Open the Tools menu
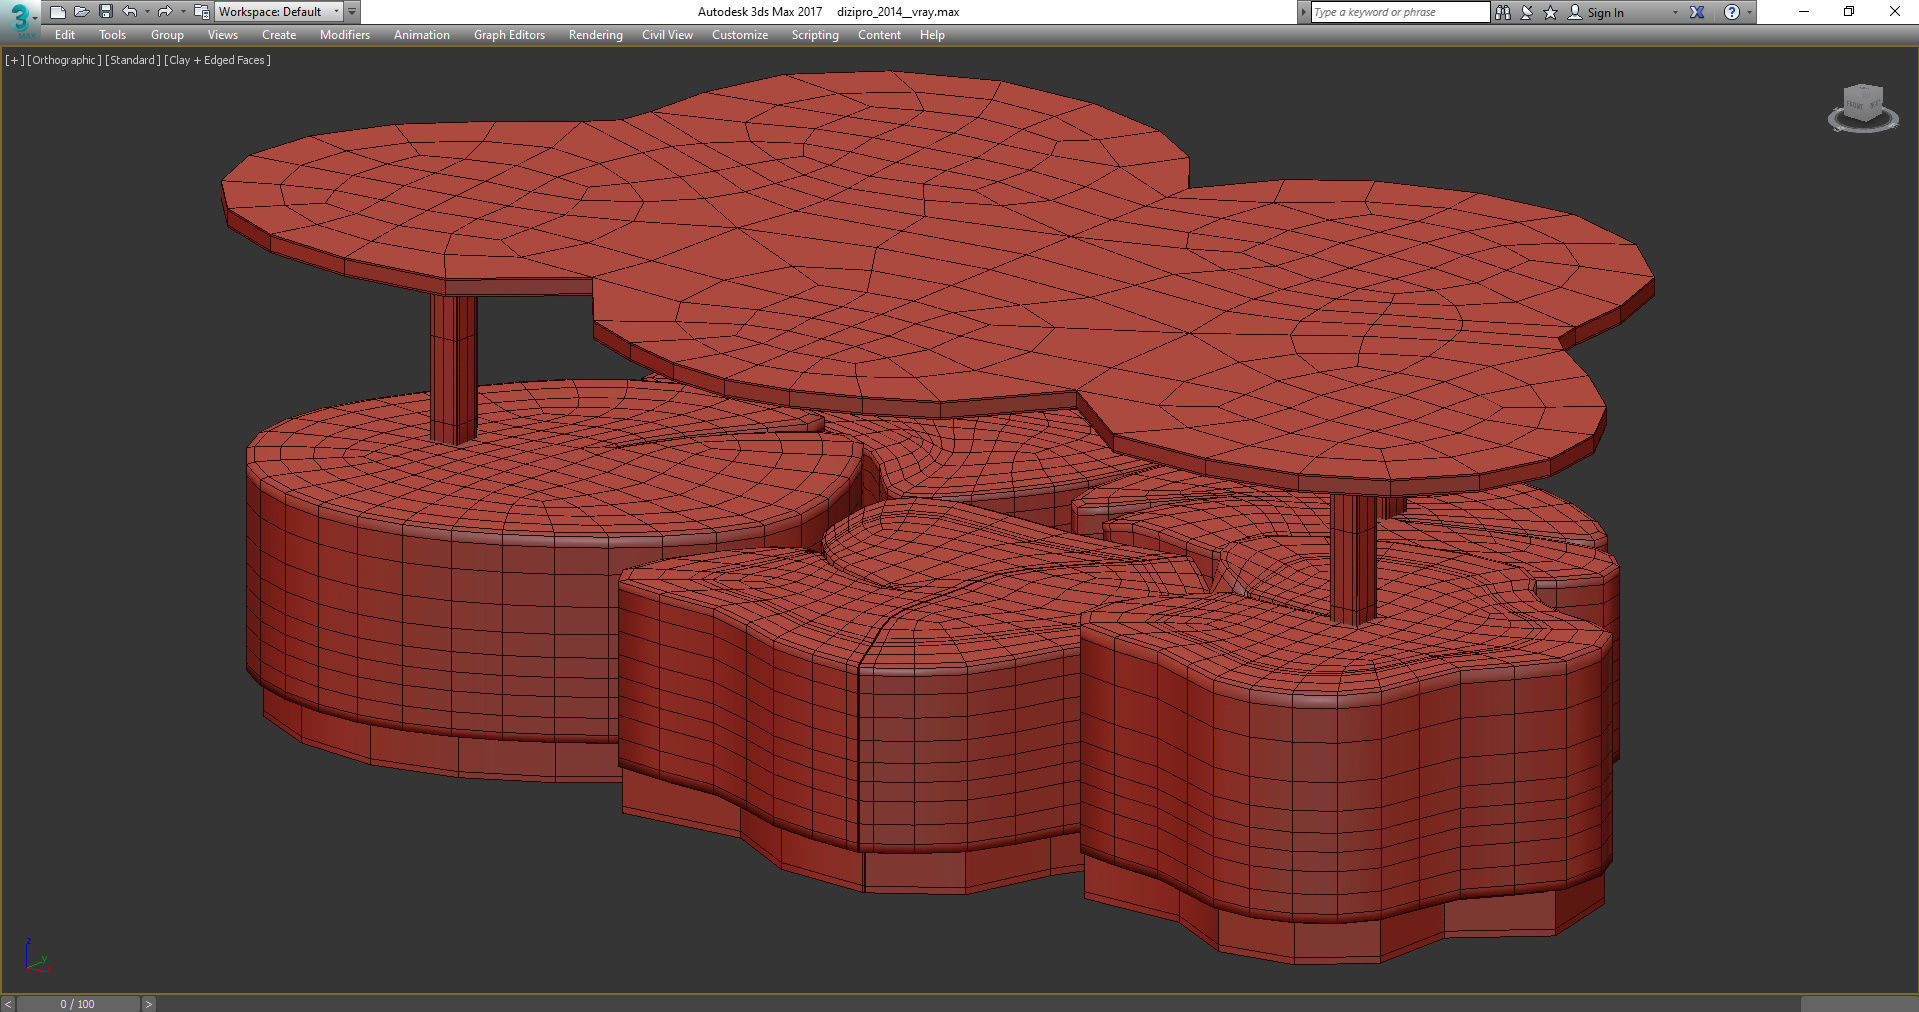 (x=112, y=35)
